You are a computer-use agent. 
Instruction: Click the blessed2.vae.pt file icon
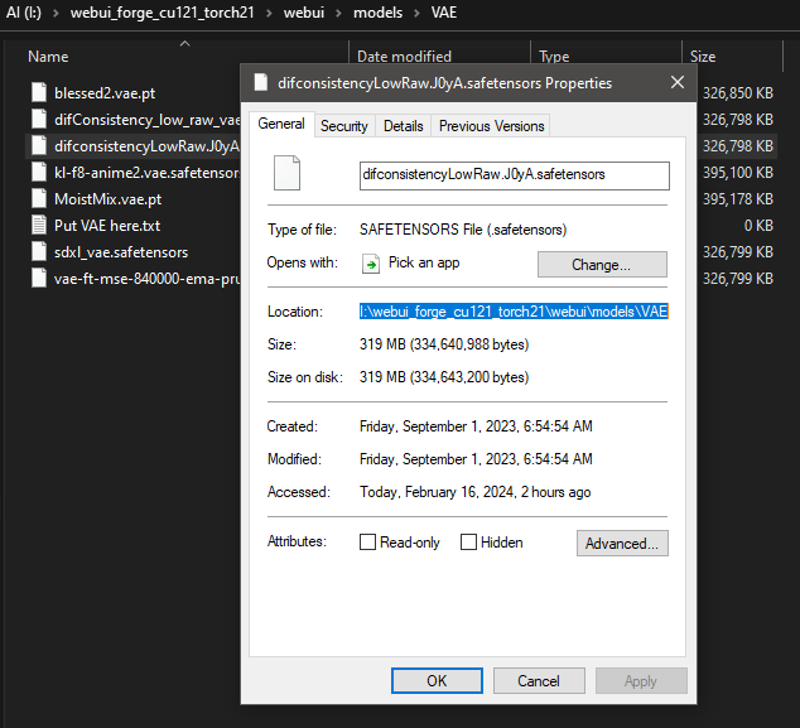coord(39,93)
